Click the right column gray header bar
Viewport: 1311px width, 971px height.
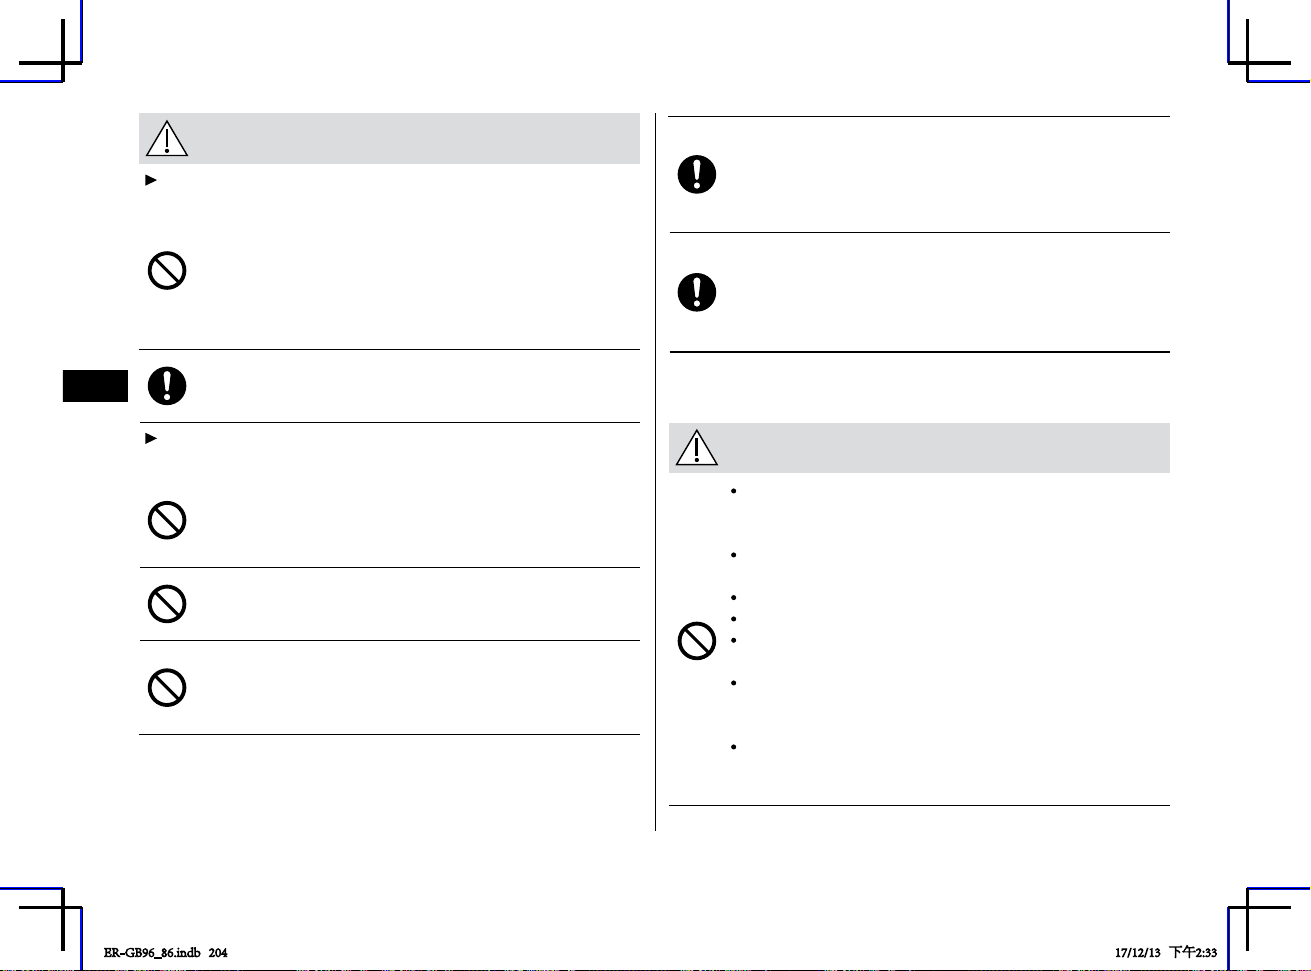919,448
